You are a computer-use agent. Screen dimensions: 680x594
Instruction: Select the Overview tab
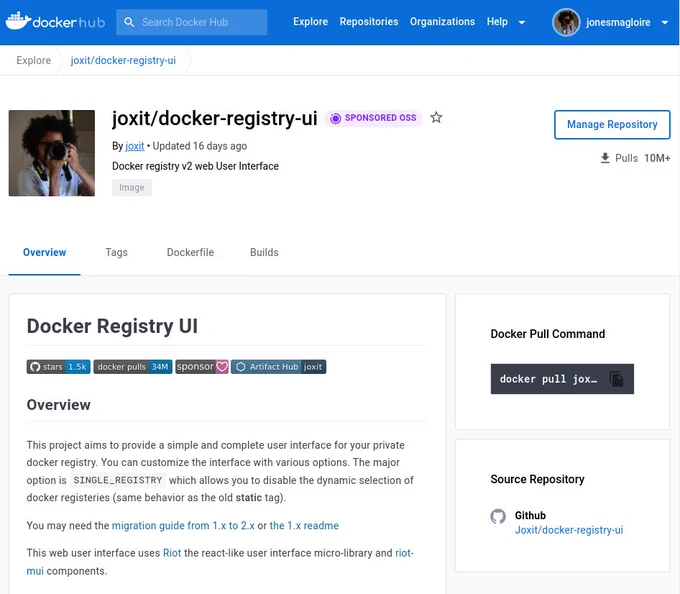pyautogui.click(x=45, y=252)
